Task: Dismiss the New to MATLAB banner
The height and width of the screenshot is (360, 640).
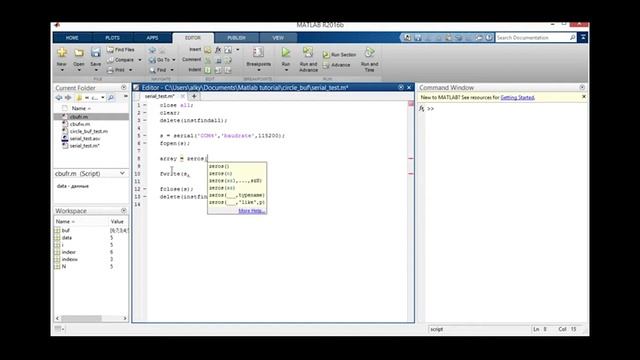Action: [584, 97]
